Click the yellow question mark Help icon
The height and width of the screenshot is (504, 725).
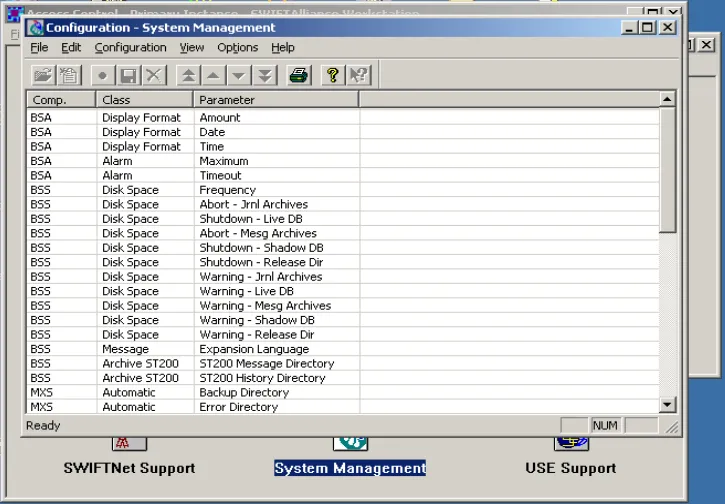tap(333, 75)
